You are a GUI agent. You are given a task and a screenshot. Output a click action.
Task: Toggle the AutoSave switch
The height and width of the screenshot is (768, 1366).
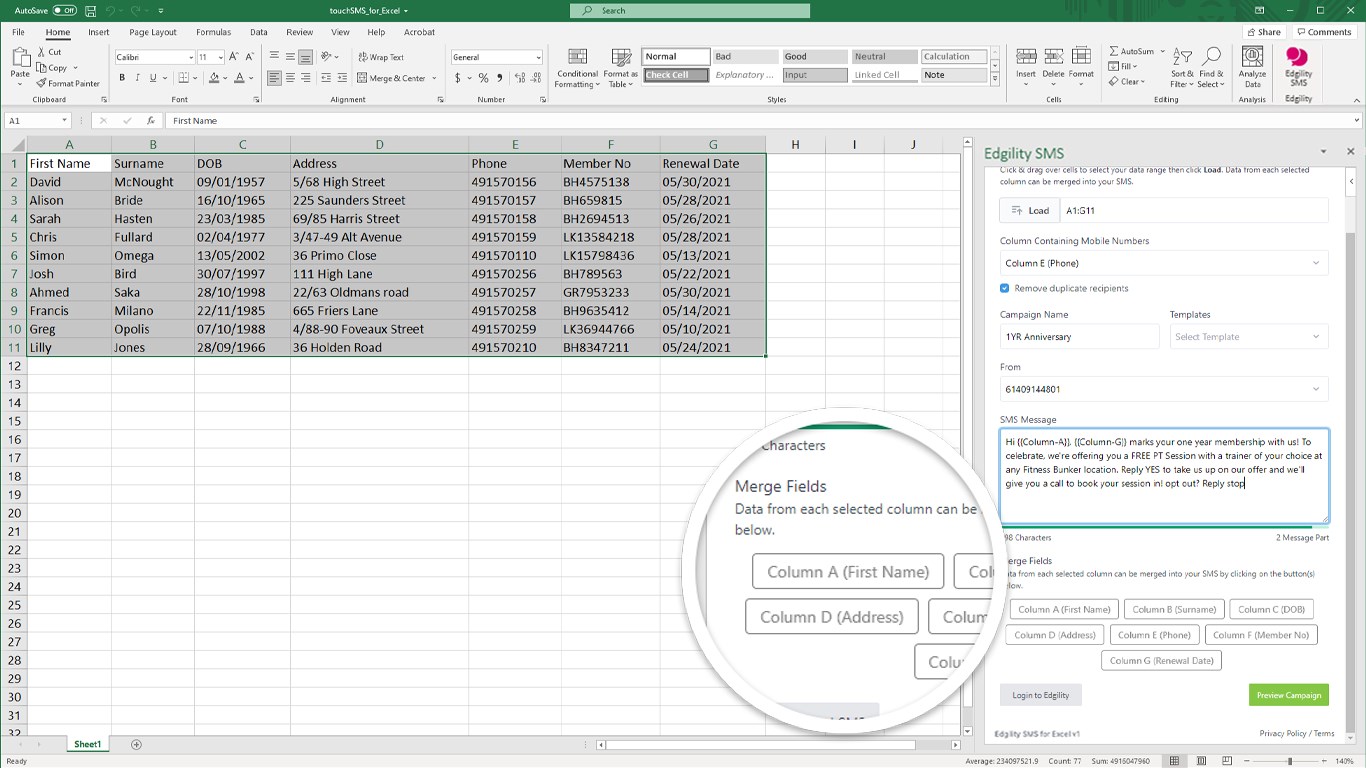point(65,10)
